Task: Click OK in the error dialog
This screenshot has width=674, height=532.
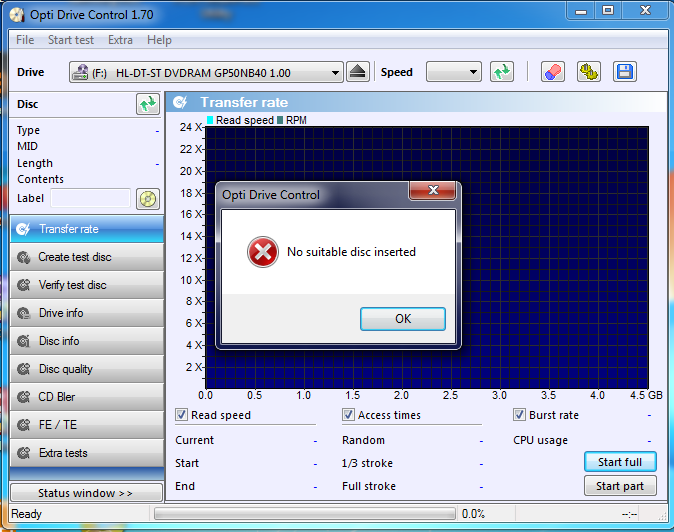Action: (403, 319)
